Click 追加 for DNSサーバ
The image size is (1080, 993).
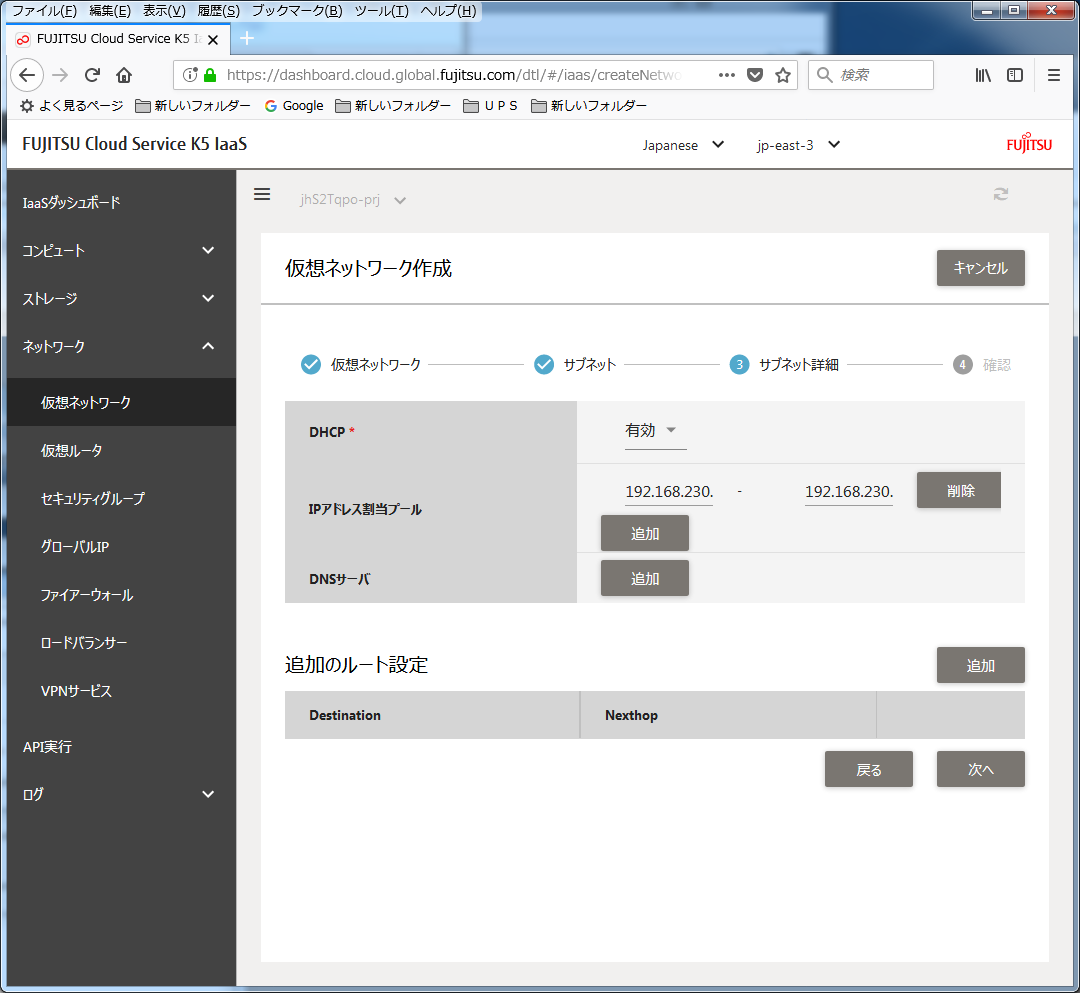[x=645, y=578]
